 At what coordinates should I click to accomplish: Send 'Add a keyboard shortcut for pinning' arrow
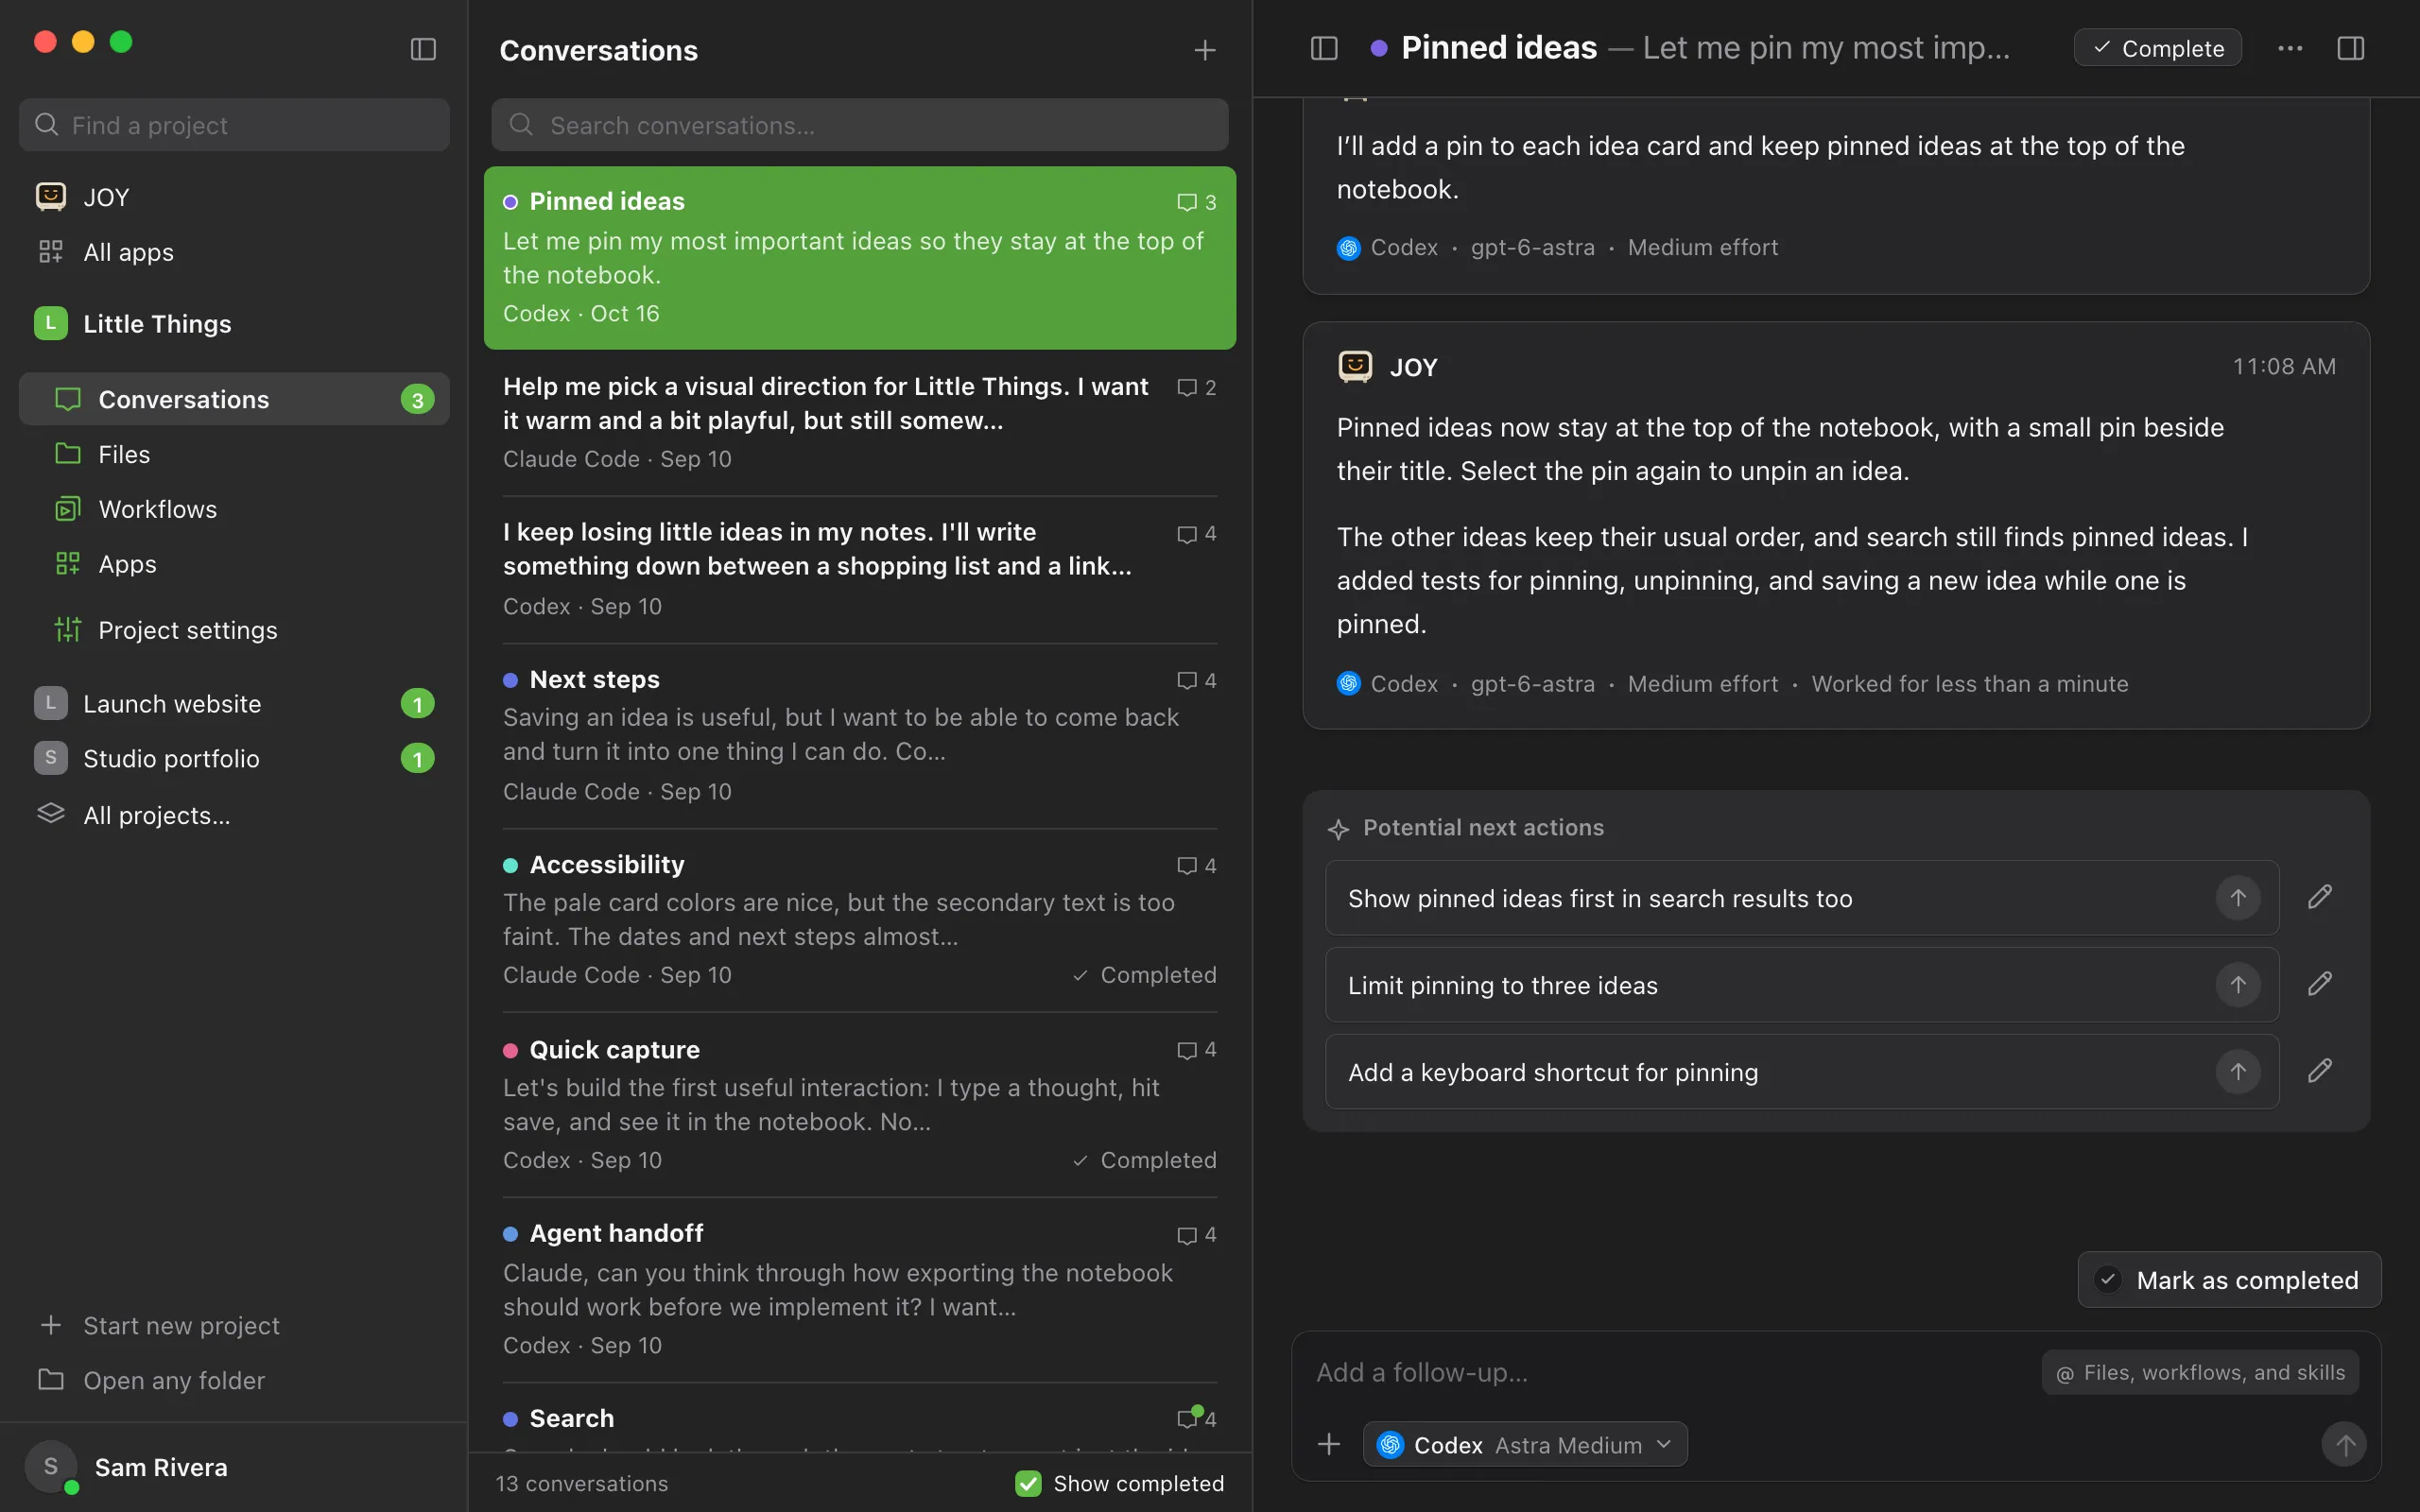coord(2238,1072)
